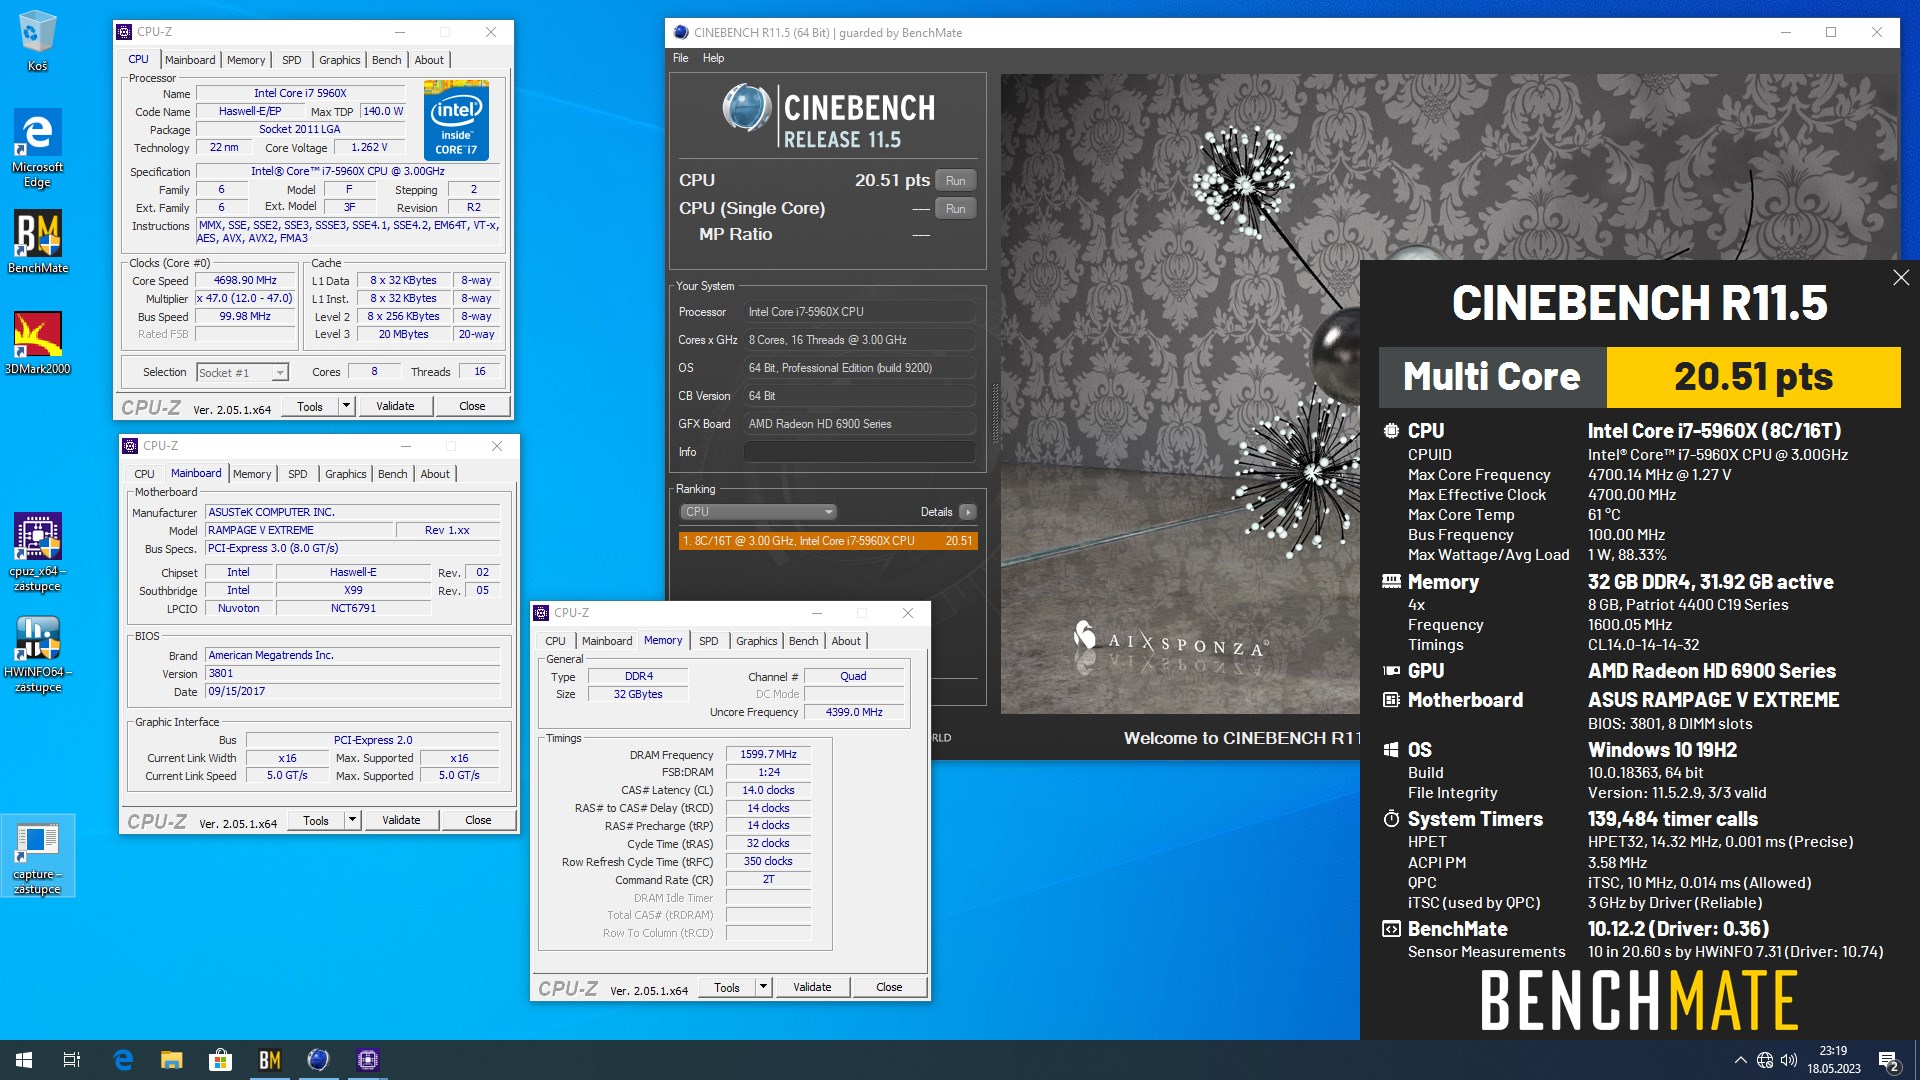Screen dimensions: 1920x1080
Task: Close the BenchMate result overlay
Action: click(1900, 278)
